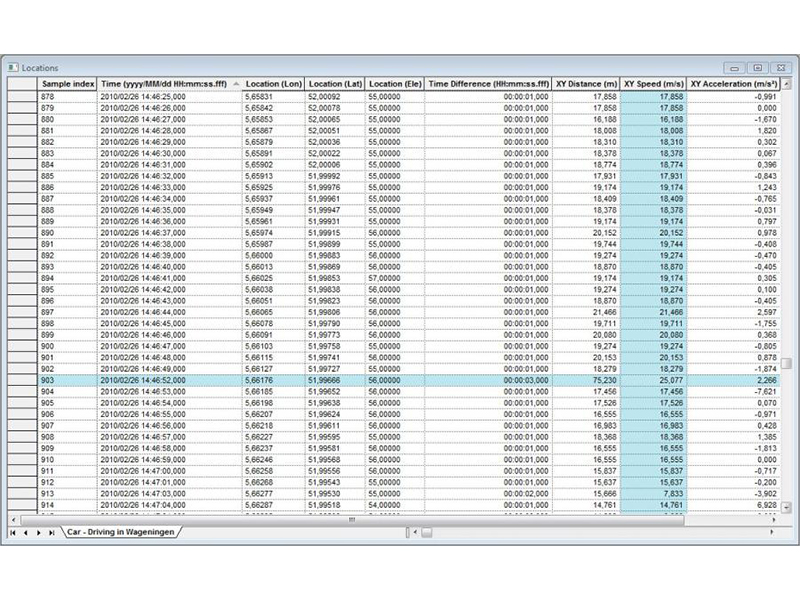Go to previous sheet tab arrow
The width and height of the screenshot is (800, 600).
26,533
